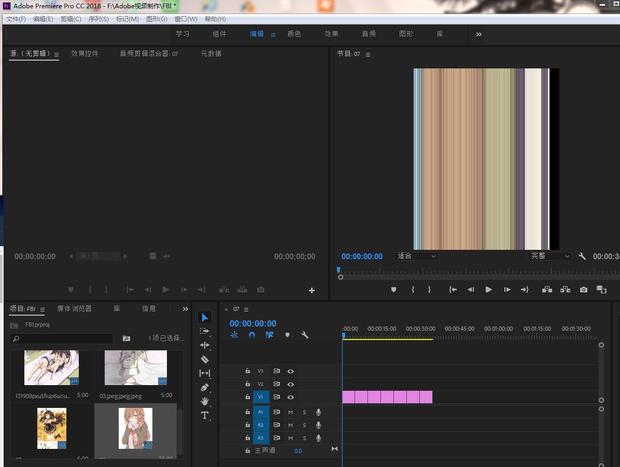Open program monitor playback resolution dropdown
Screen dimensions: 620x467
550,256
